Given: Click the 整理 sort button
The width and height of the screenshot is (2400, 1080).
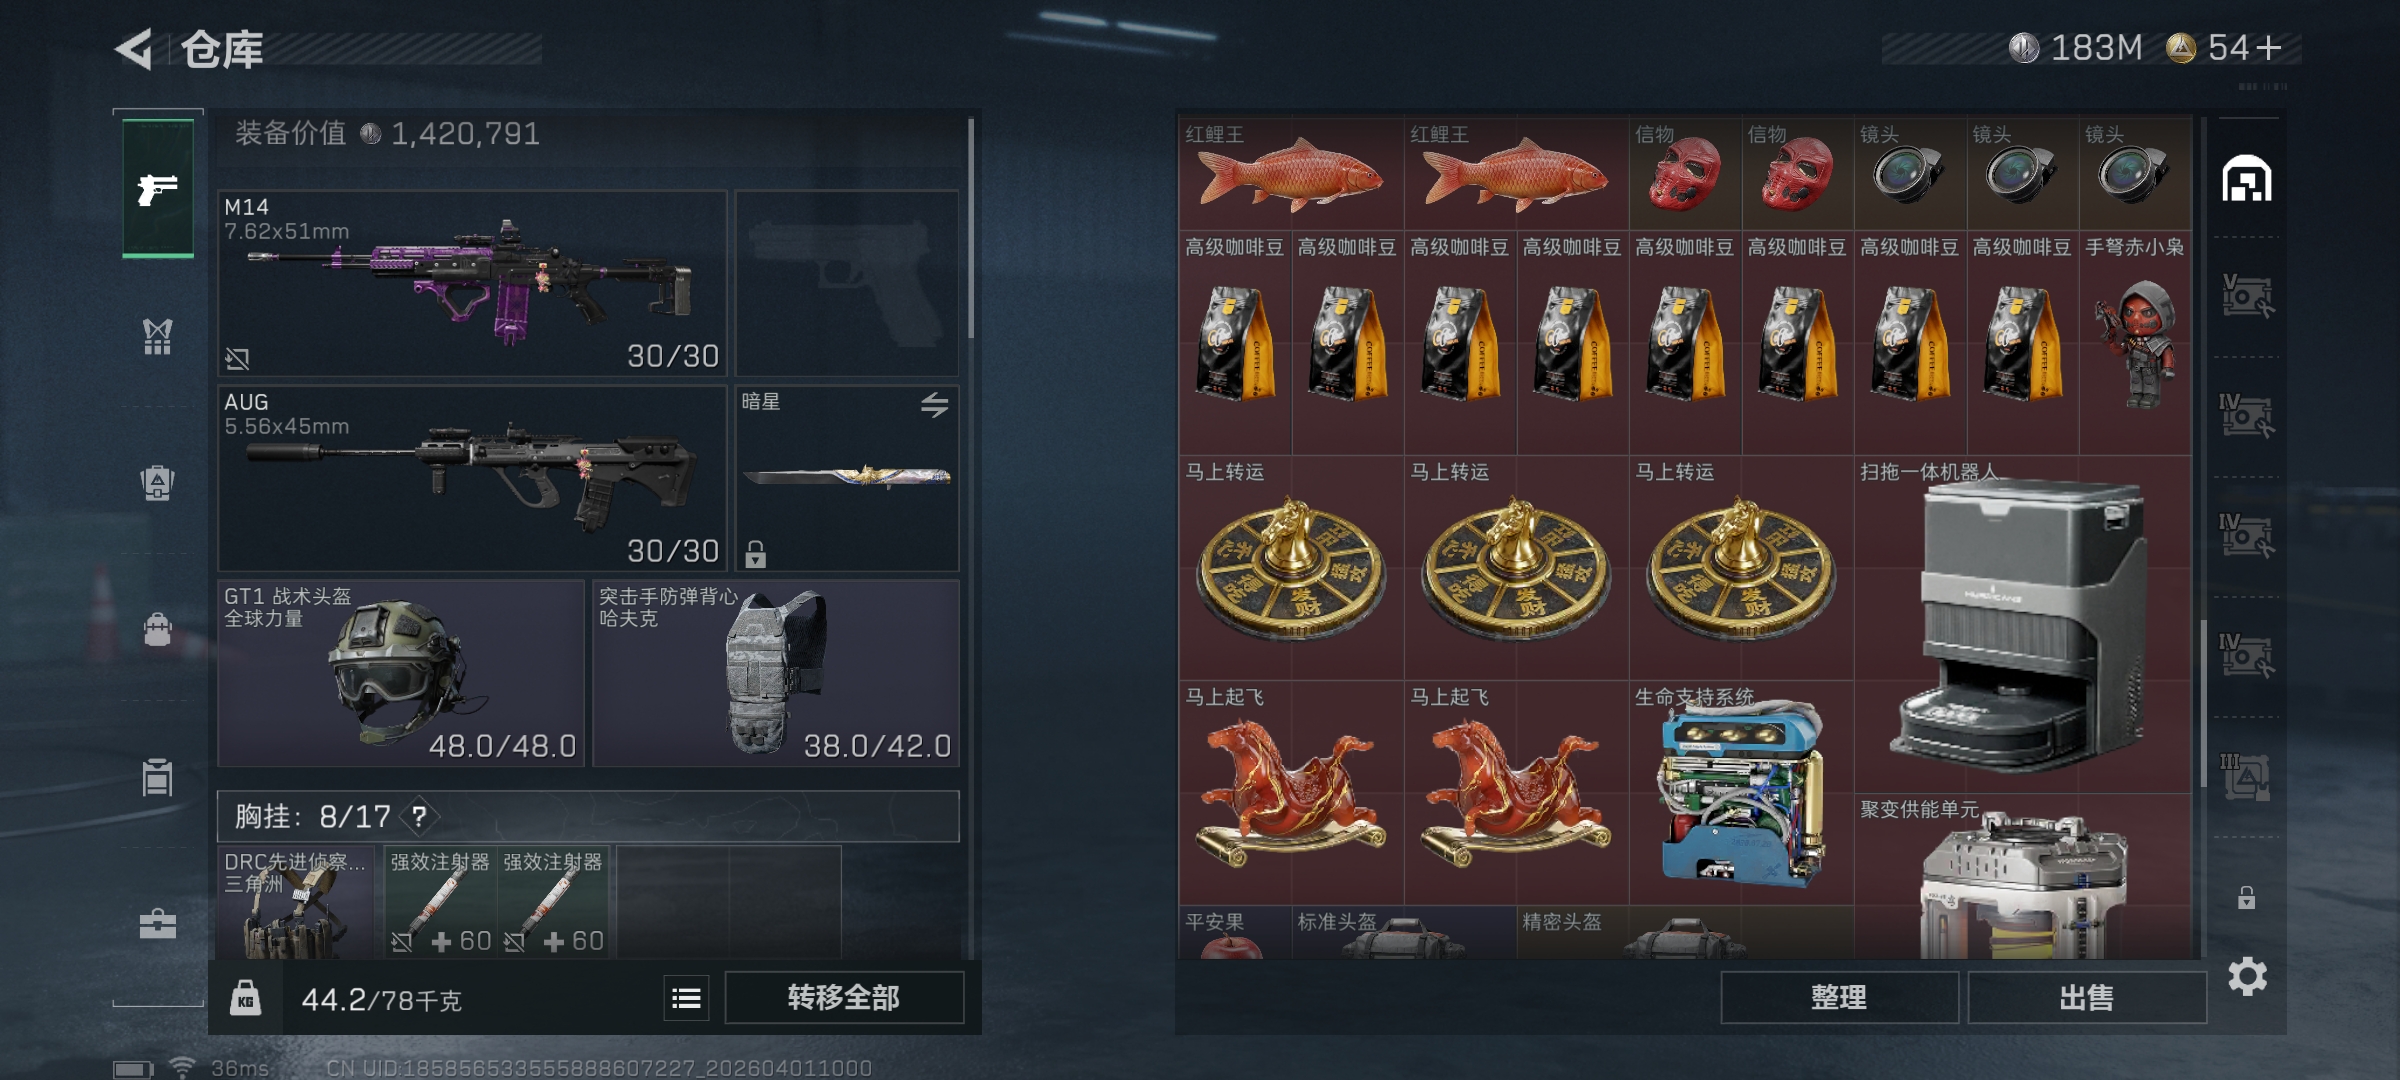Looking at the screenshot, I should (x=1839, y=998).
